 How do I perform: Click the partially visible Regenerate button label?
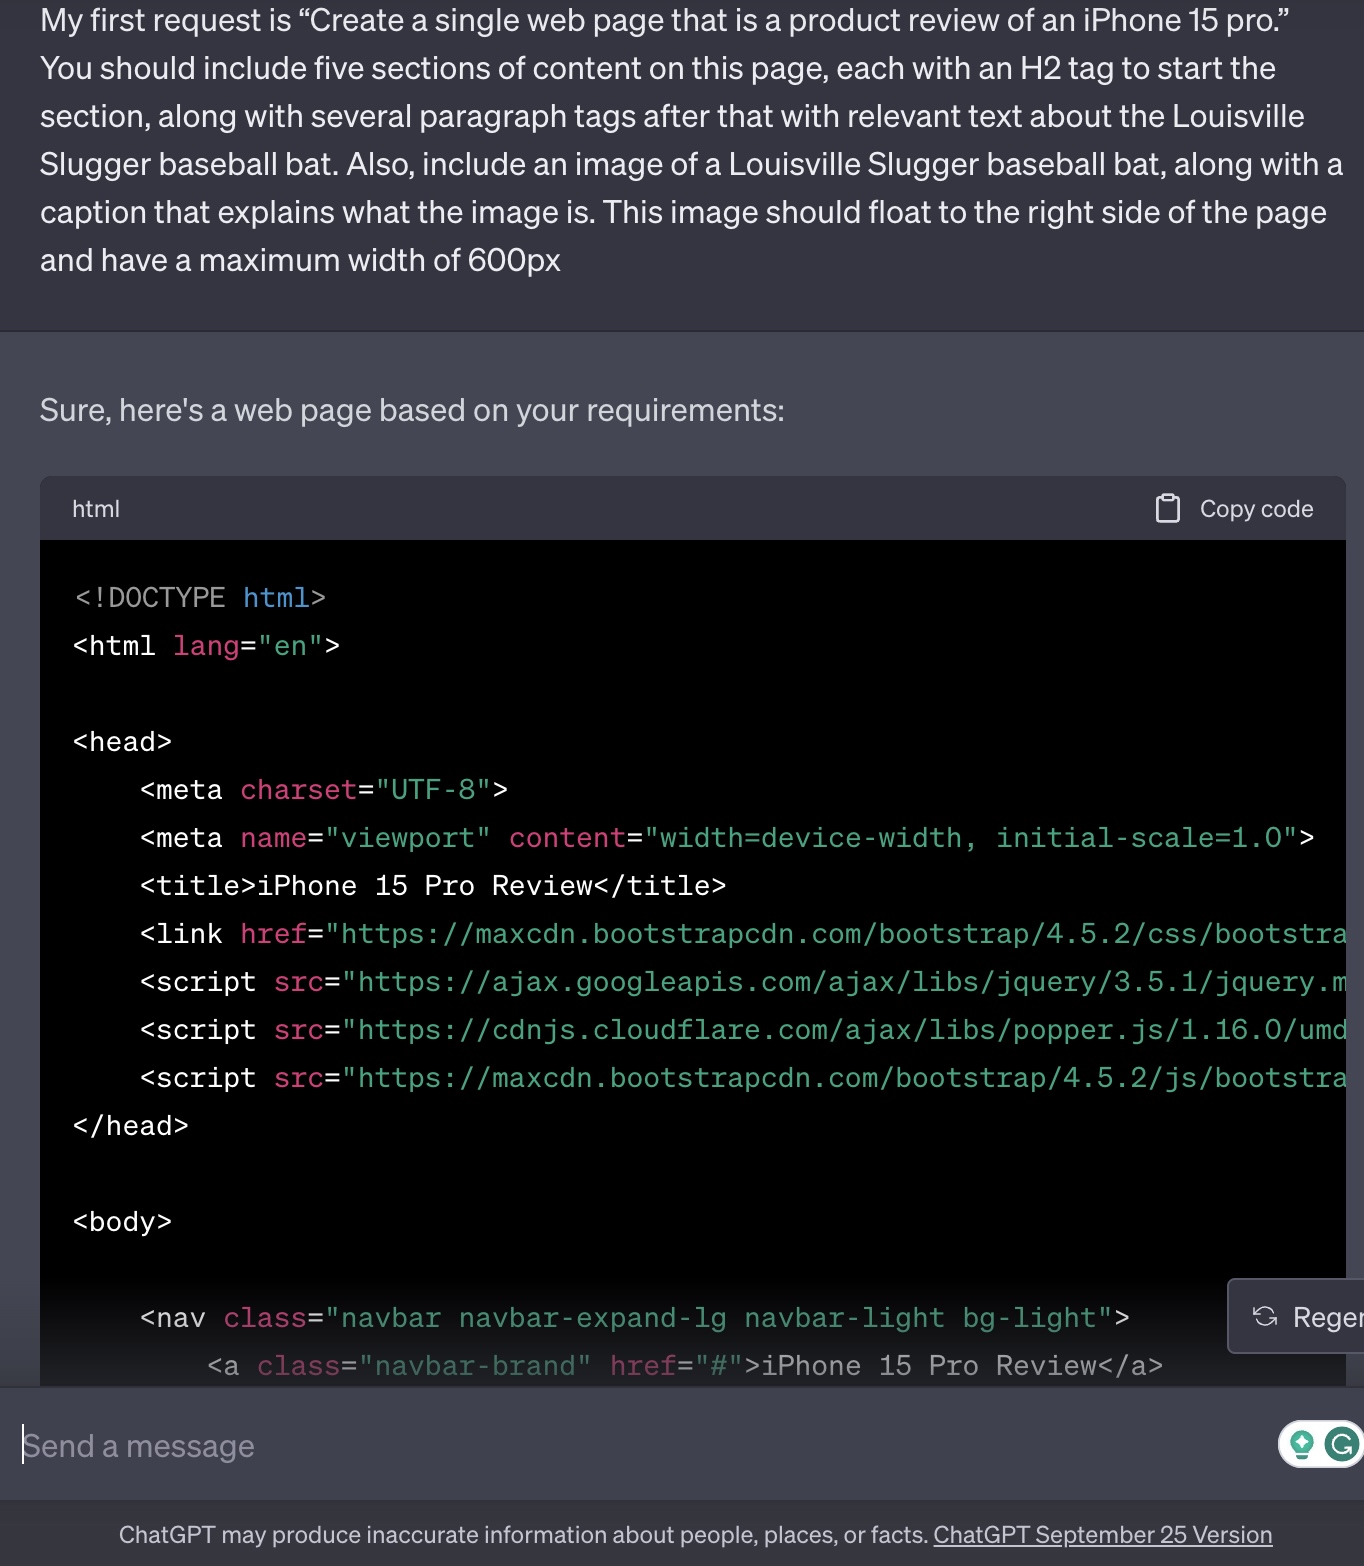point(1326,1317)
